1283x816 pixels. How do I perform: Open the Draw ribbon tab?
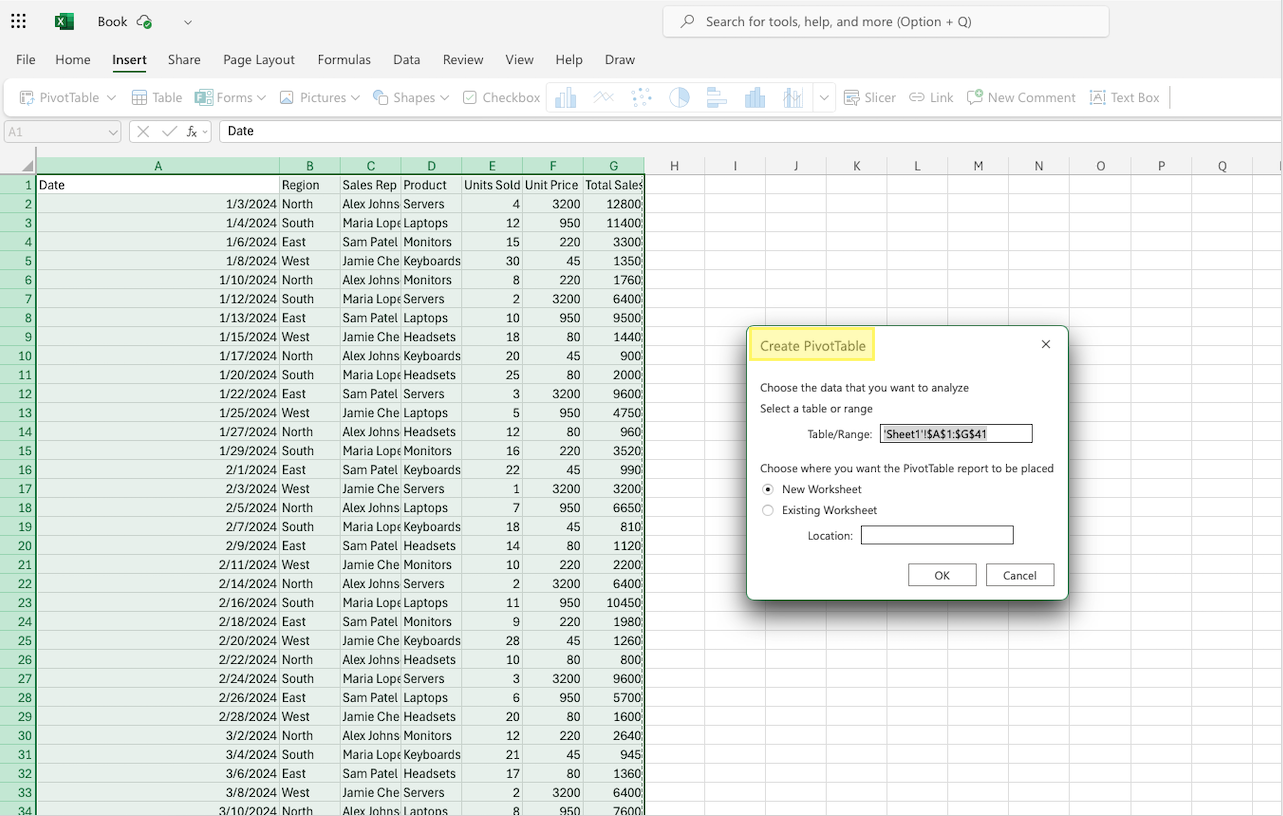(619, 60)
